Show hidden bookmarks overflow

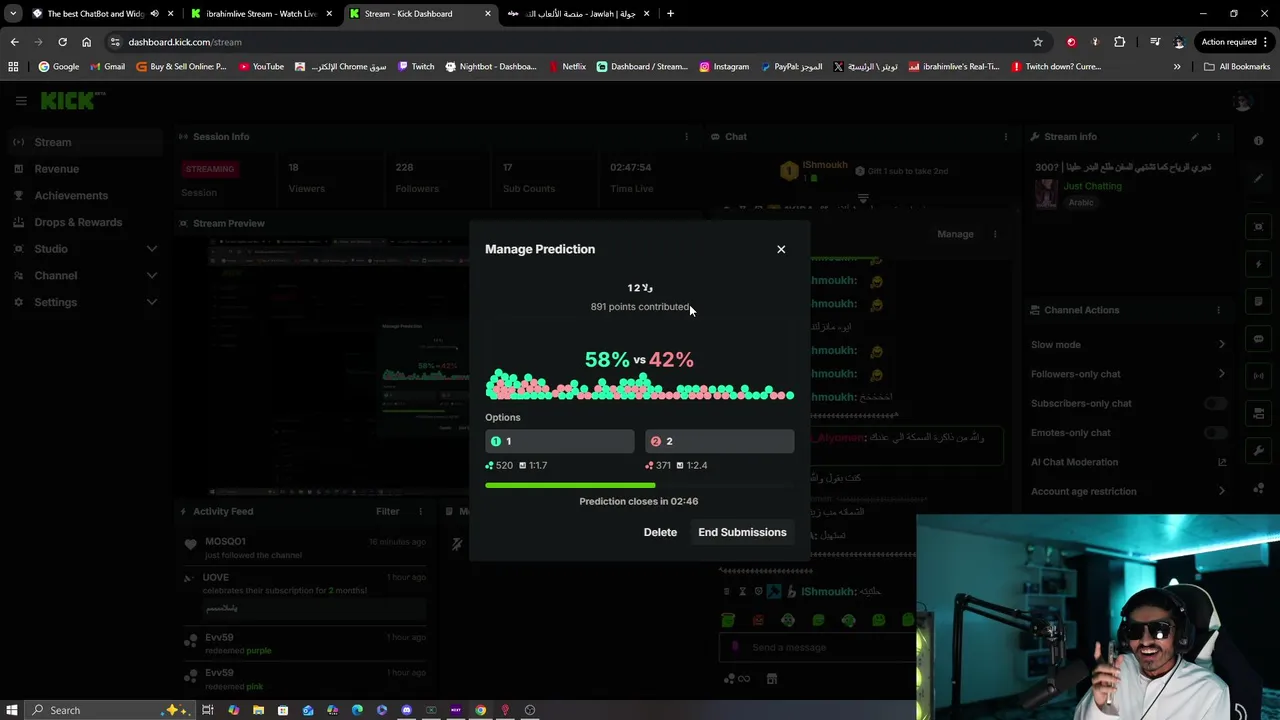(x=1177, y=67)
